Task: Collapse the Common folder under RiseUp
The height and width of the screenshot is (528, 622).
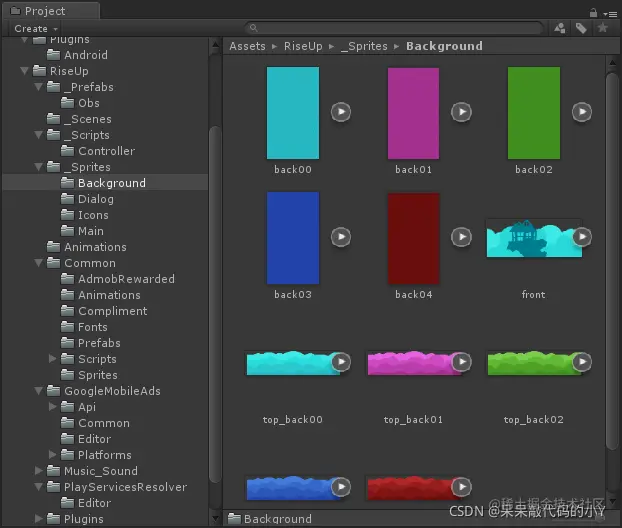Action: [x=38, y=263]
